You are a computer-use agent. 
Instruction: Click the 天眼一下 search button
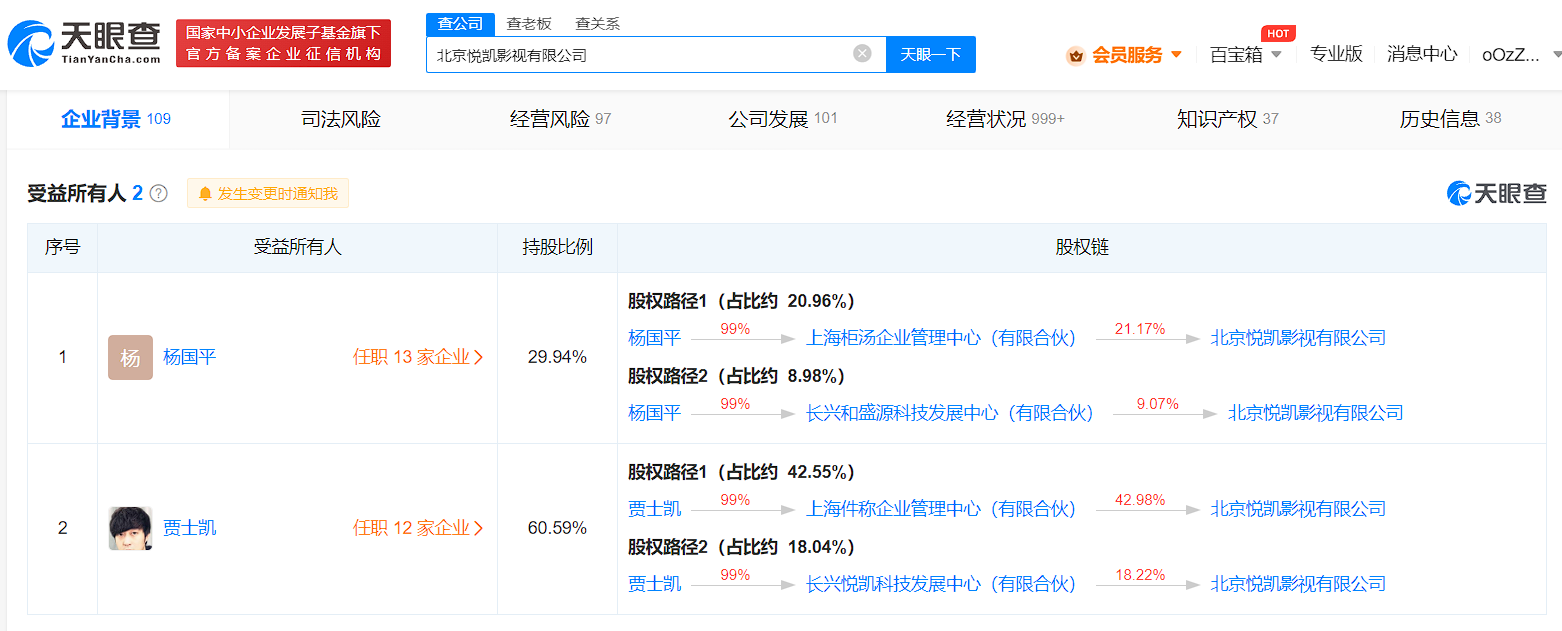[931, 54]
